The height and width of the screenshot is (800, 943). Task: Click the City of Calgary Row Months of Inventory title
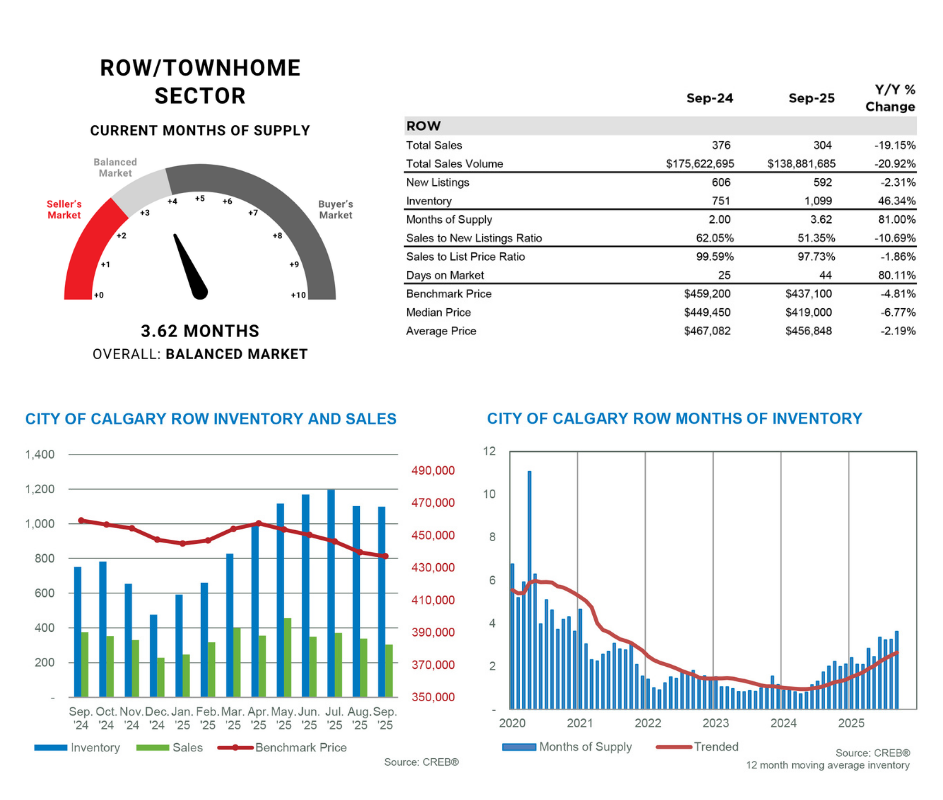click(x=674, y=419)
